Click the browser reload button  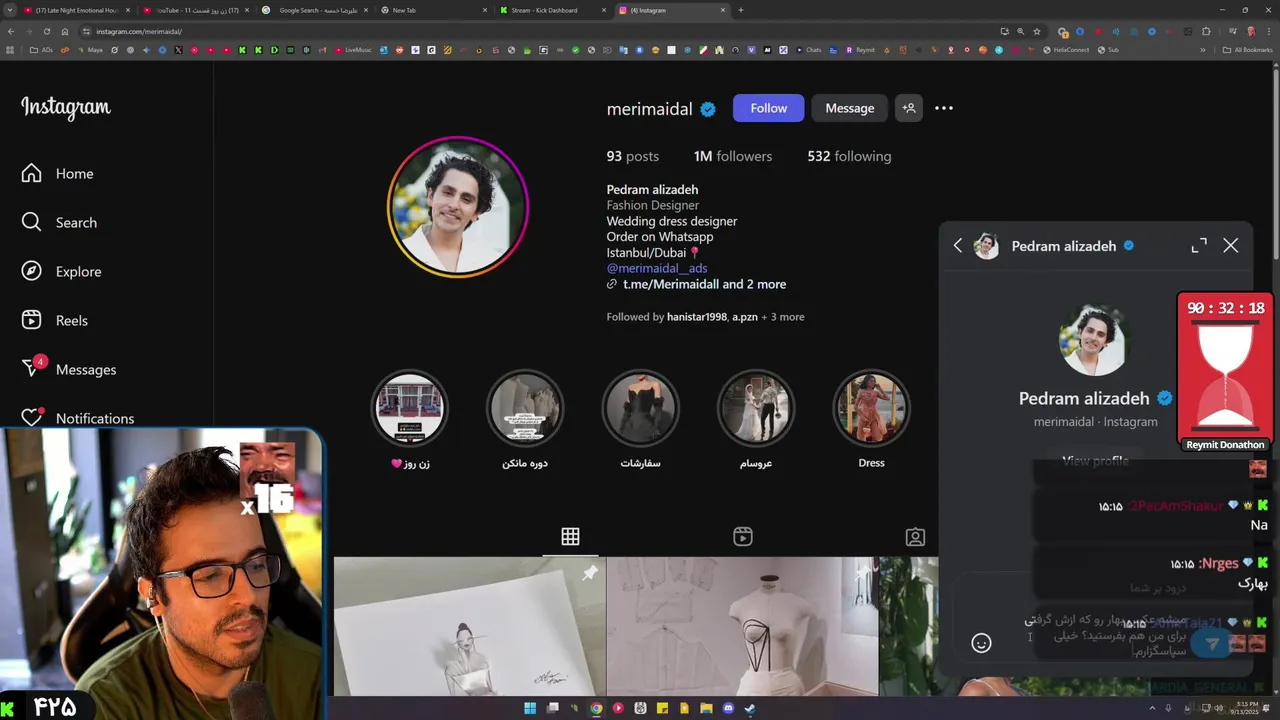click(46, 31)
